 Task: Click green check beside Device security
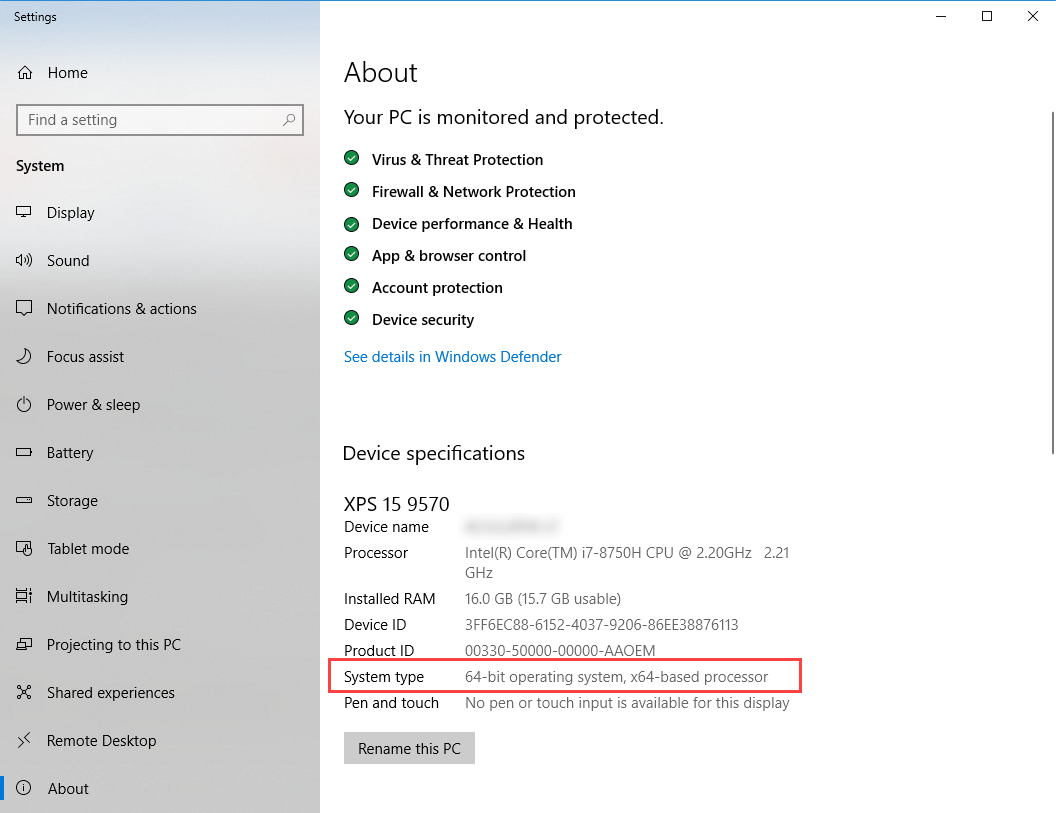point(352,318)
